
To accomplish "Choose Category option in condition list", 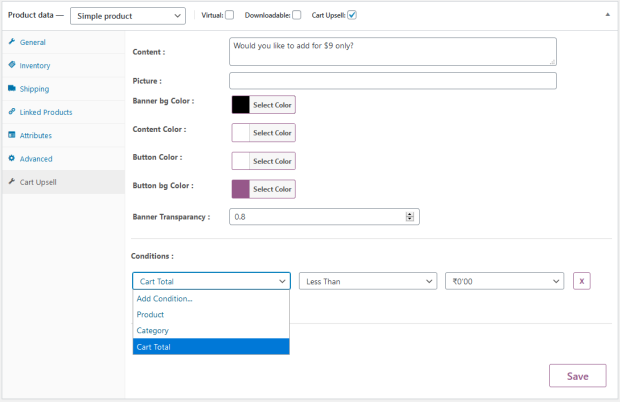I will pos(211,330).
